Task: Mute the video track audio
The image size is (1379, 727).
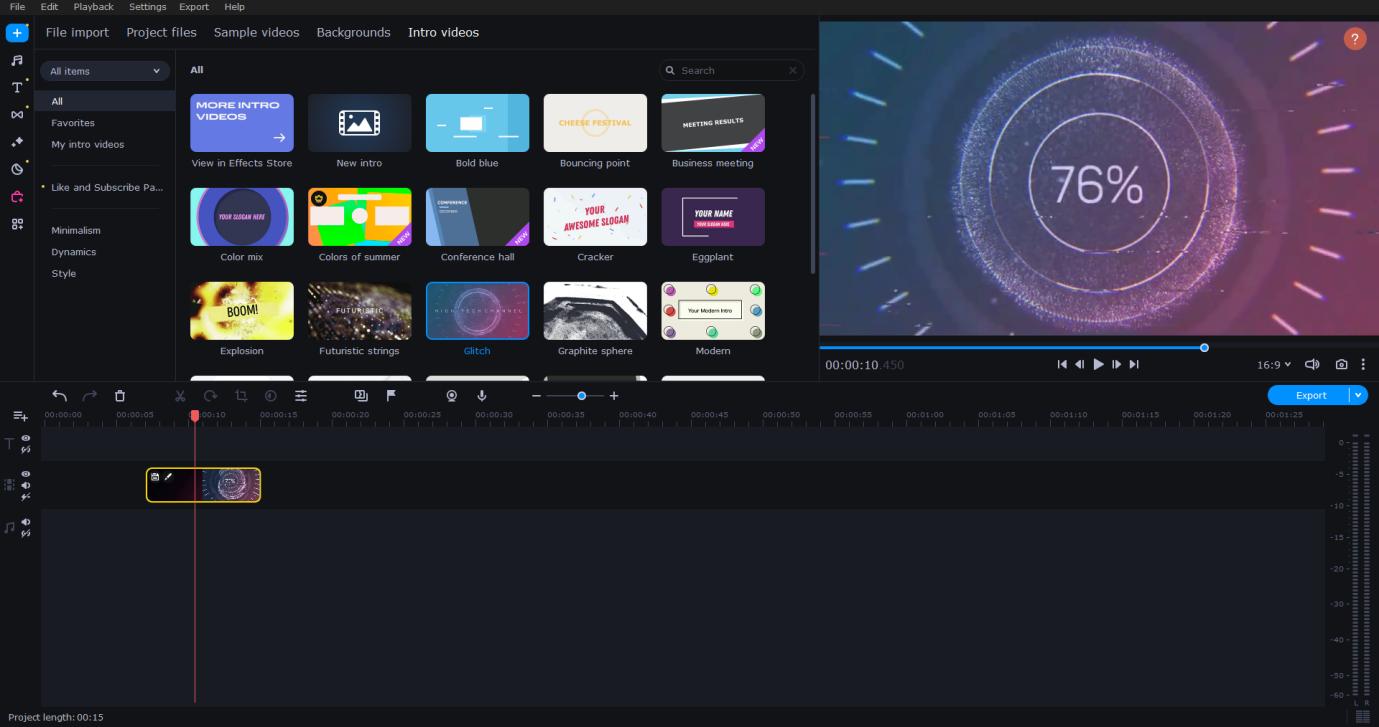Action: tap(26, 485)
